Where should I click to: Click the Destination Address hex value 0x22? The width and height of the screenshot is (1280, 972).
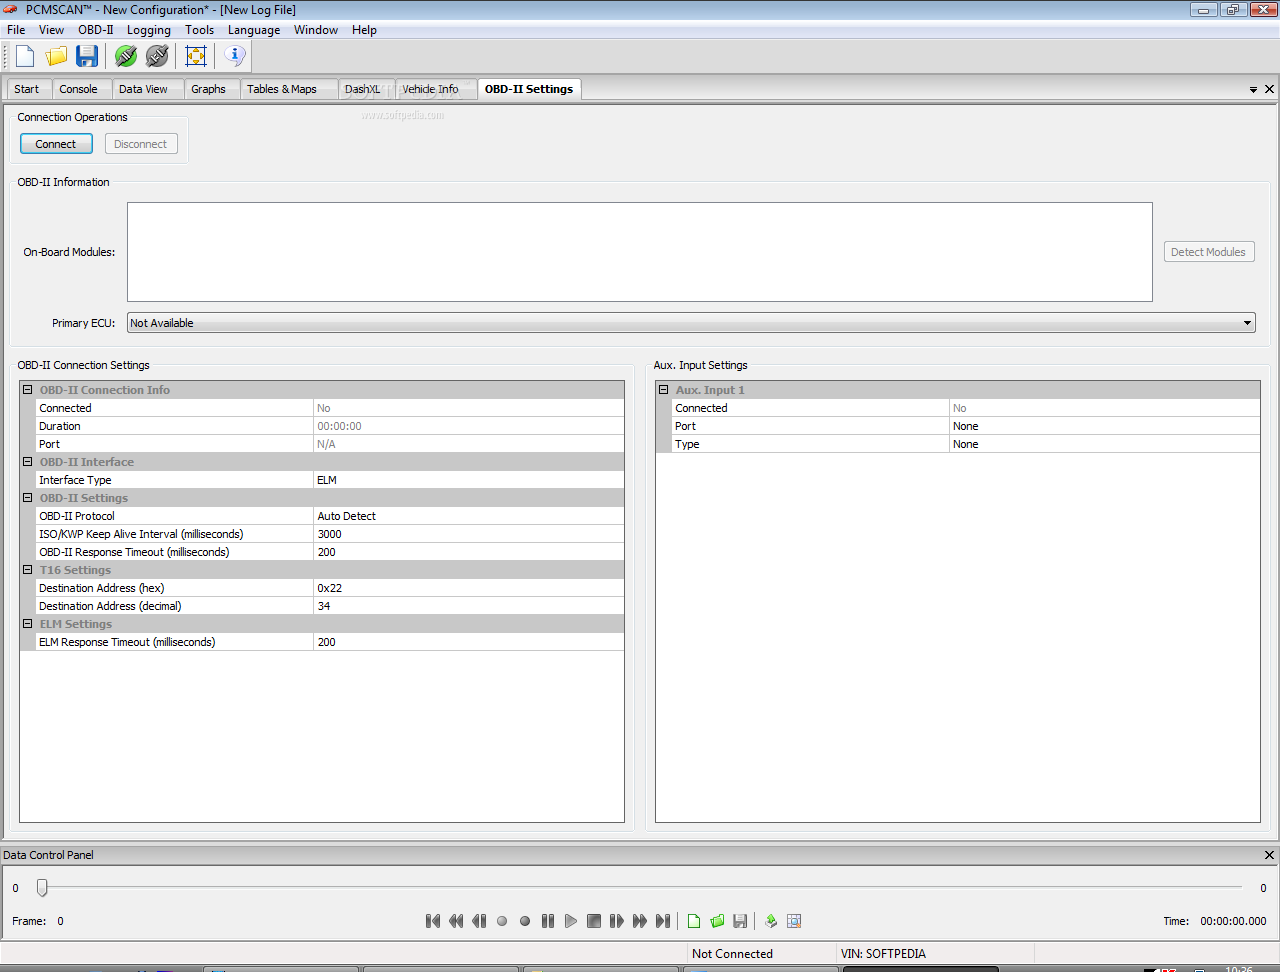tap(469, 588)
